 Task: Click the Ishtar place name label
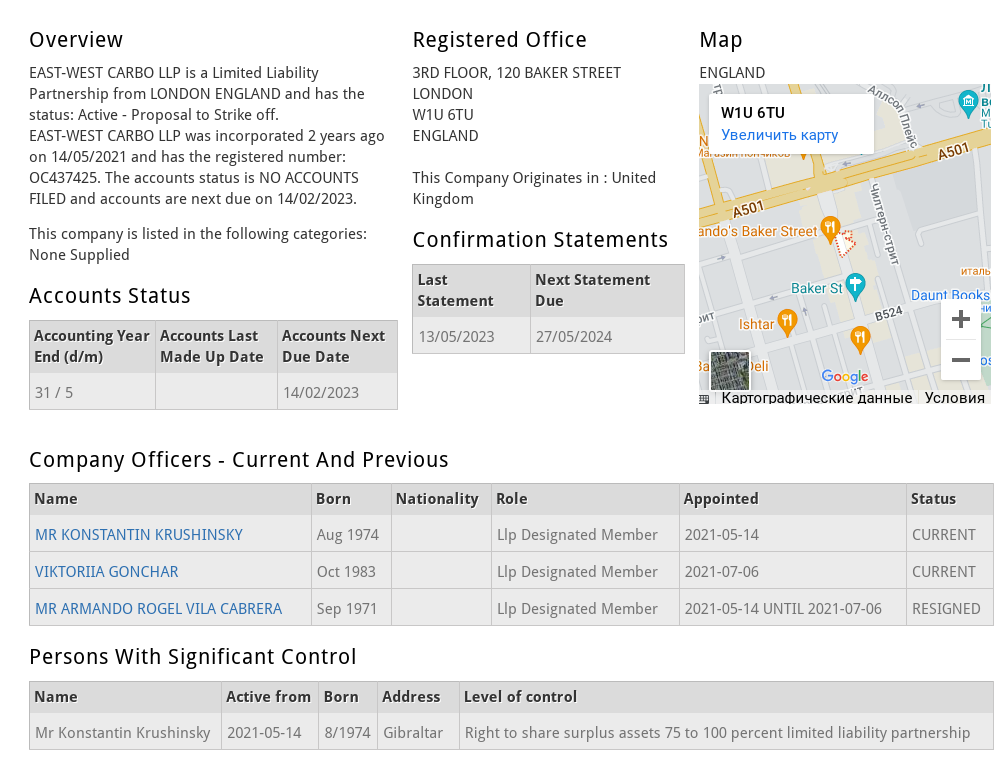(756, 324)
